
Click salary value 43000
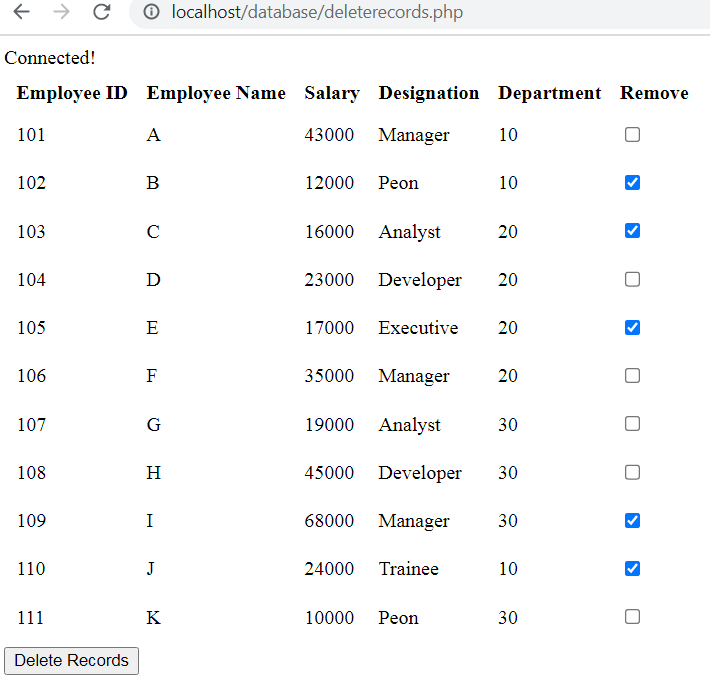(x=329, y=134)
